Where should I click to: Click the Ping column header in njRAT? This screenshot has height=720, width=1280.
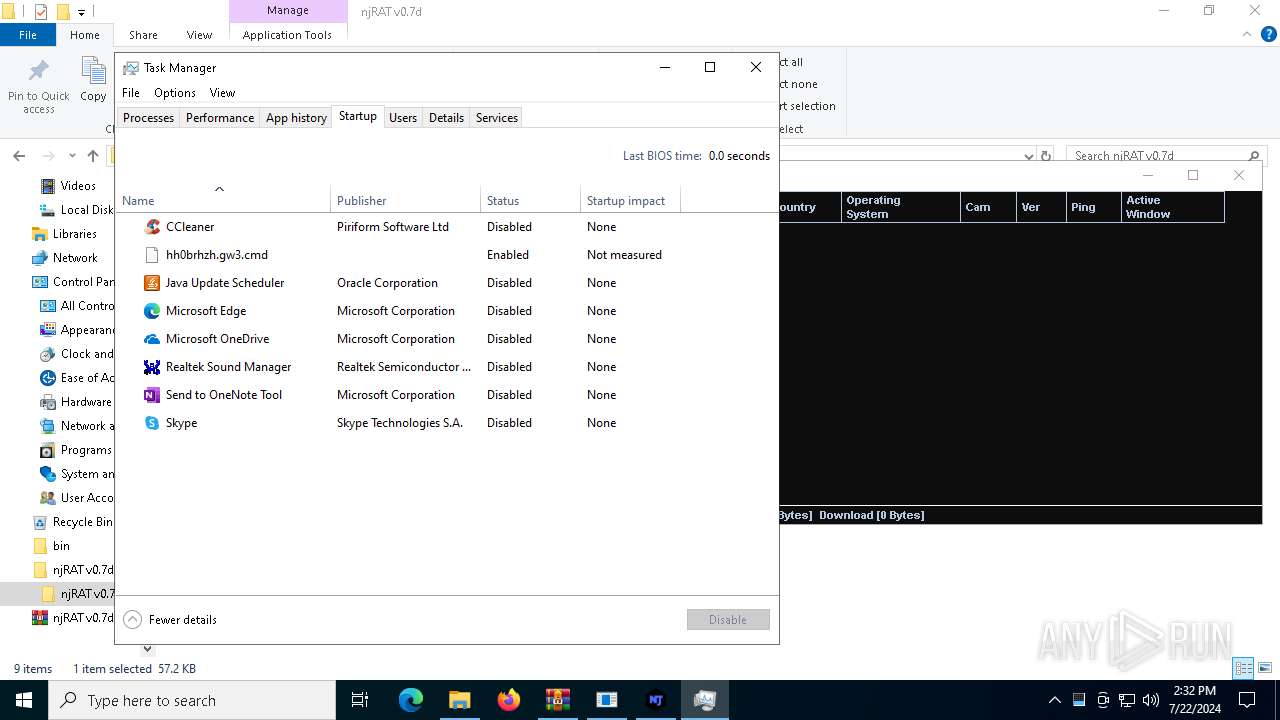click(1093, 207)
